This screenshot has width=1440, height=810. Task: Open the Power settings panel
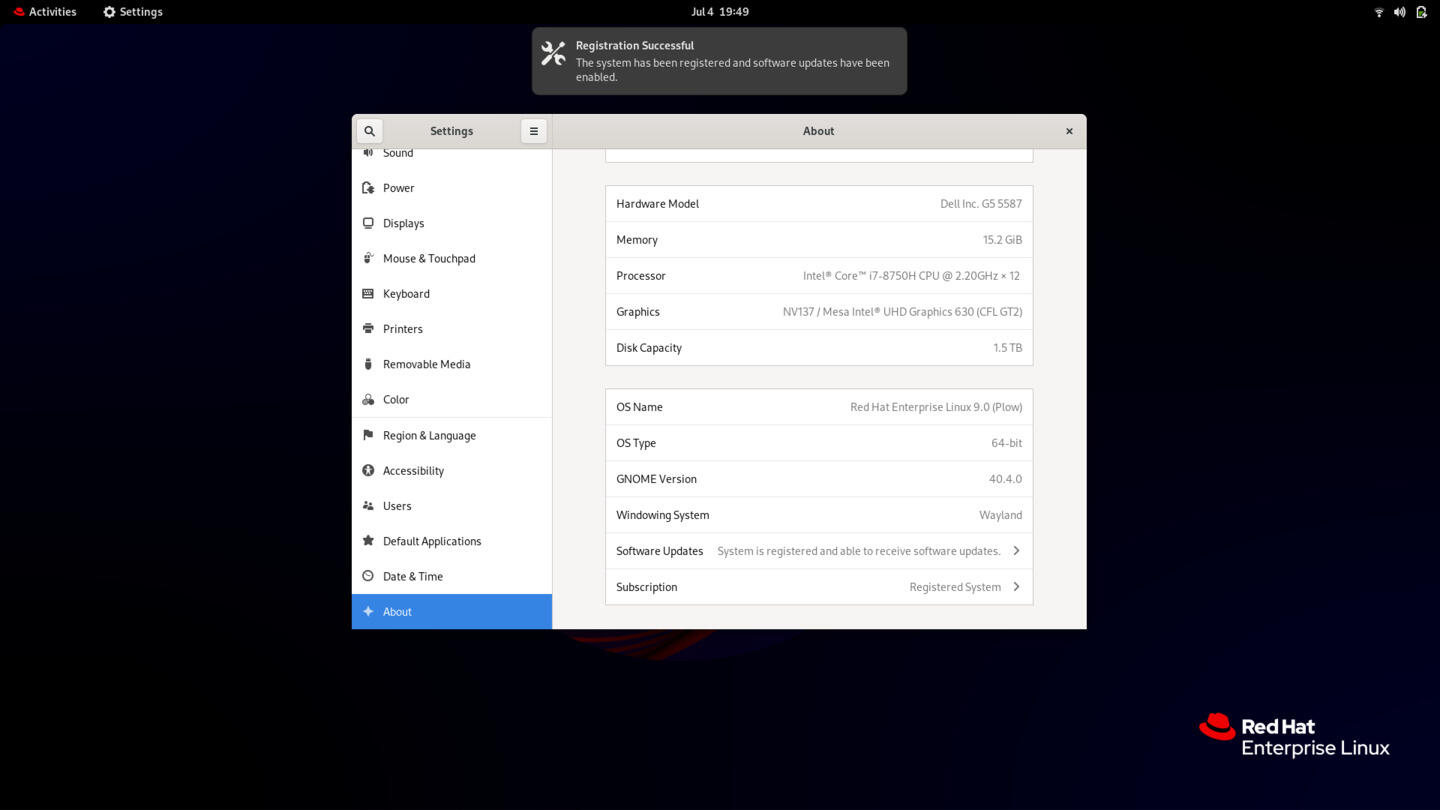(452, 188)
